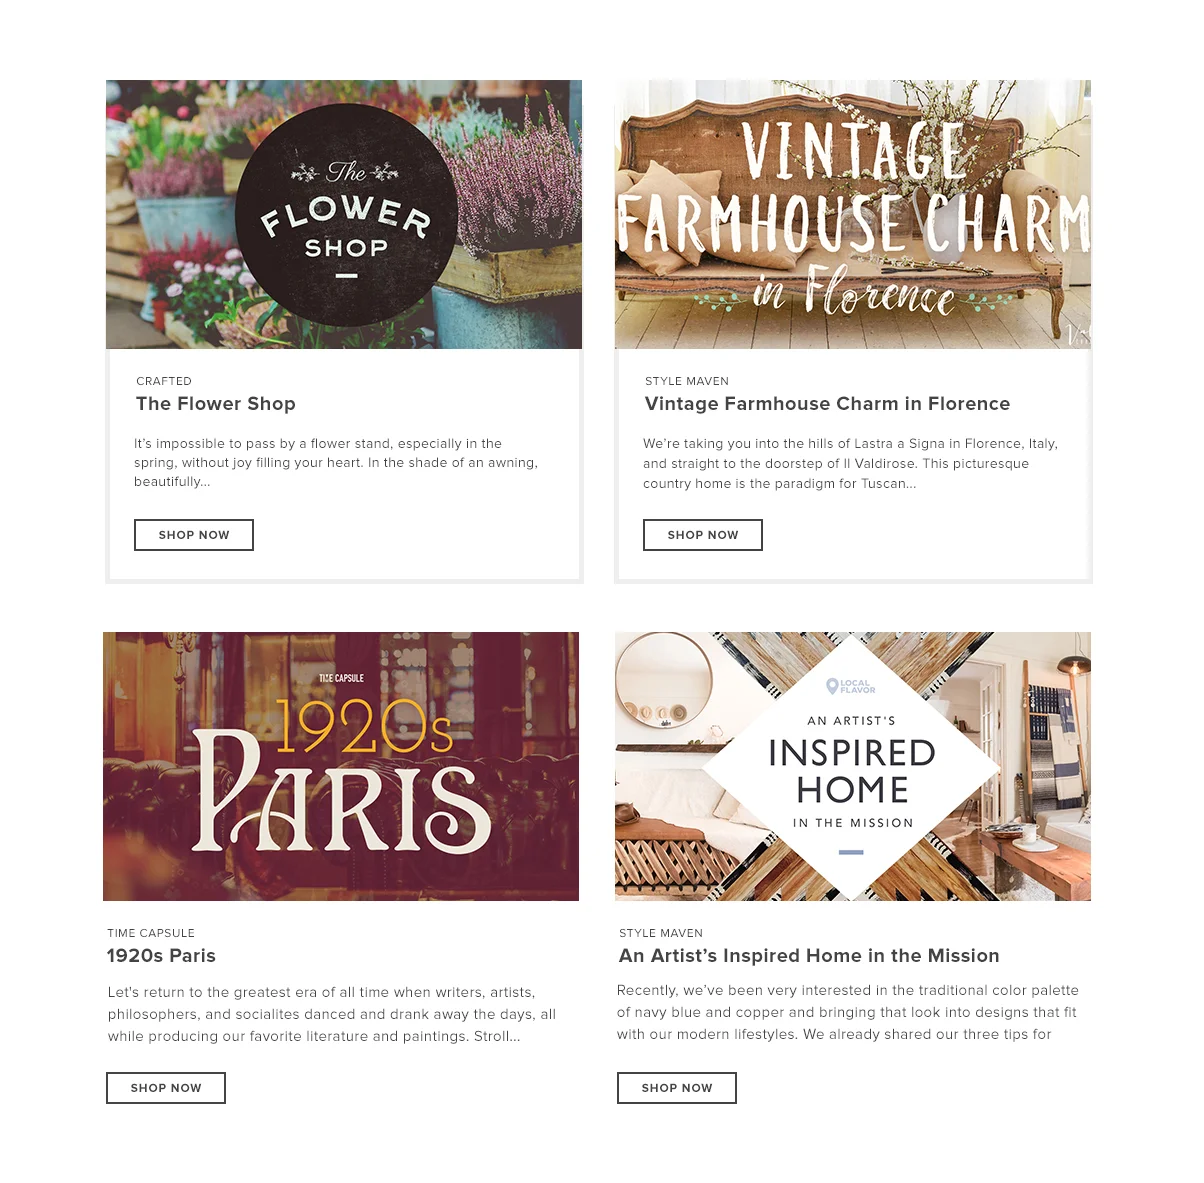Click the Vintage Farmhouse excerpt about Il Valdirose
Viewport: 1204px width, 1183px height.
point(850,463)
